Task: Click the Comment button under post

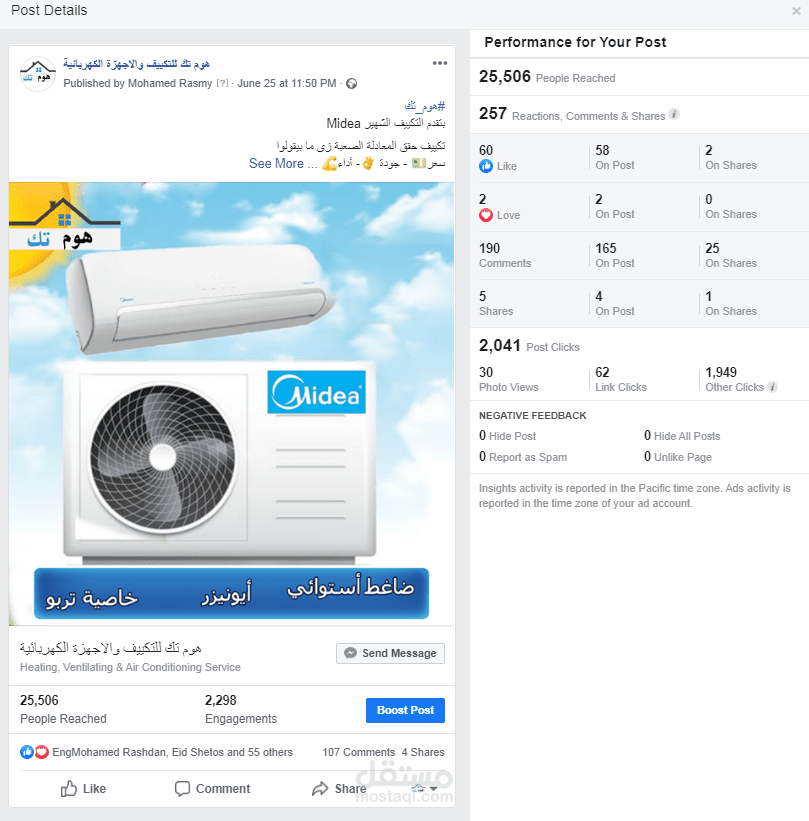Action: pyautogui.click(x=212, y=789)
